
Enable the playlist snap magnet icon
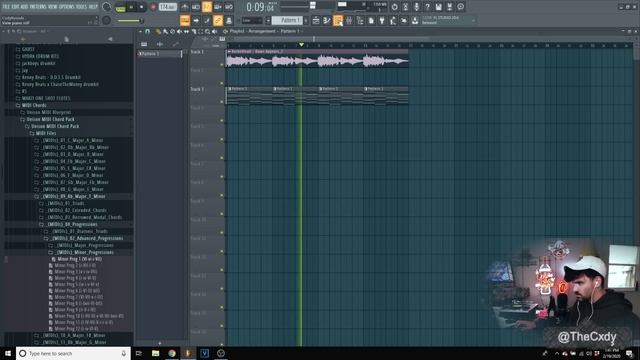tap(147, 31)
